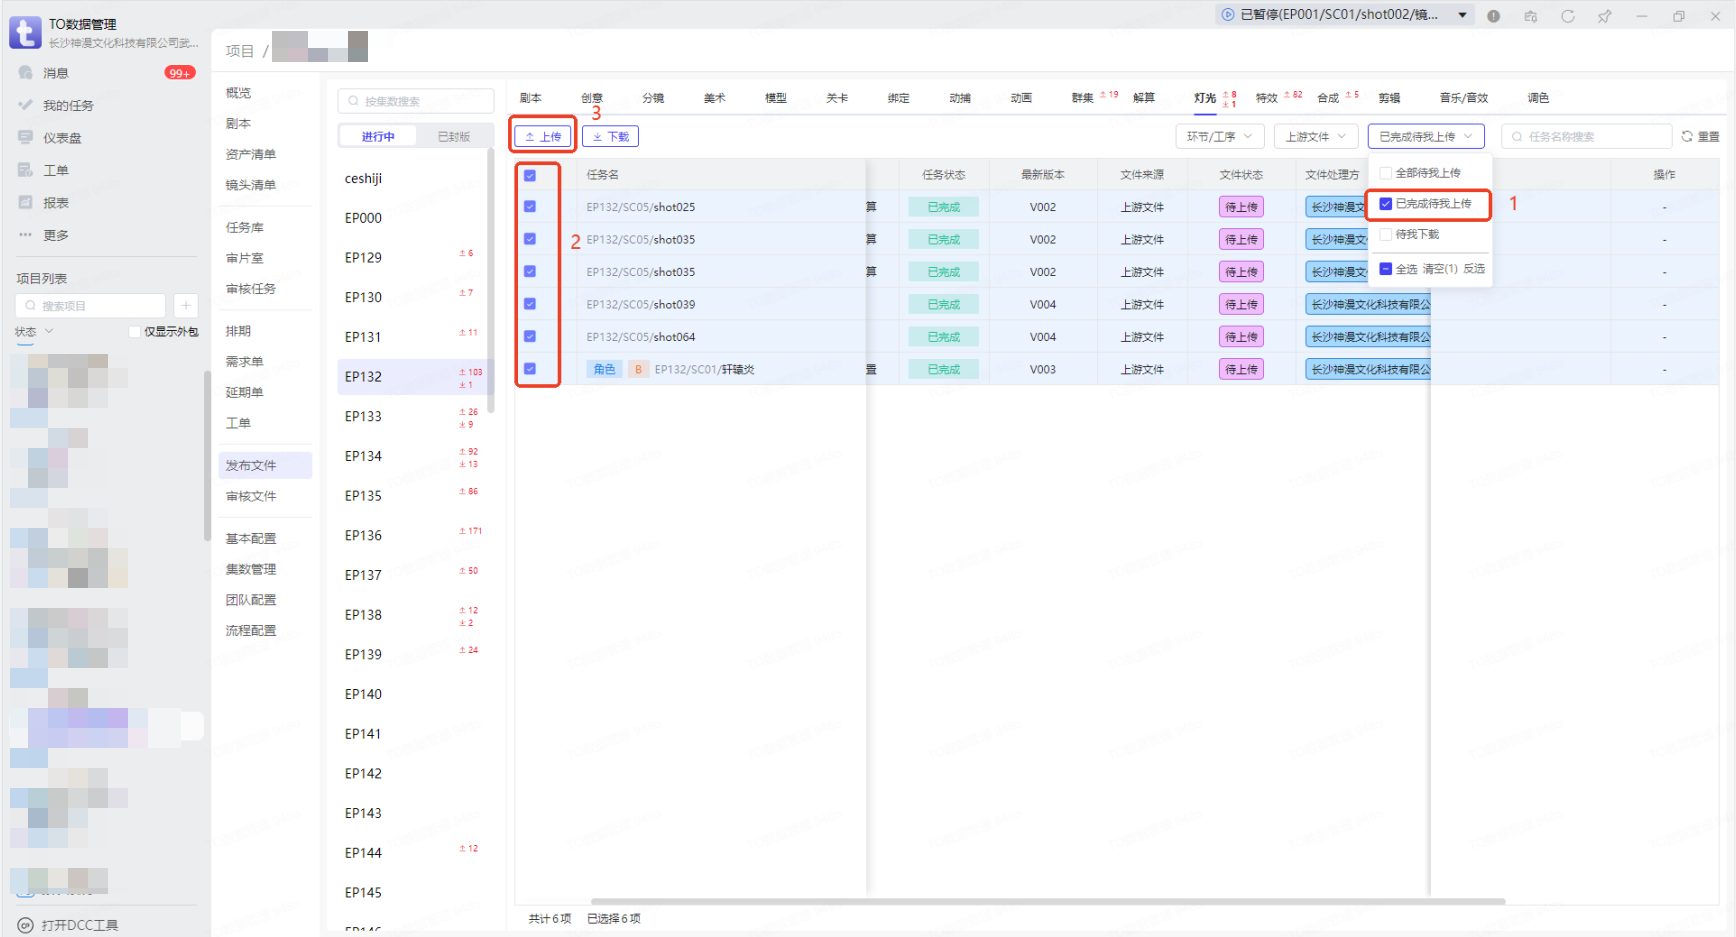Uncheck the row EP132/SC05/shot025 checkbox

click(x=530, y=207)
